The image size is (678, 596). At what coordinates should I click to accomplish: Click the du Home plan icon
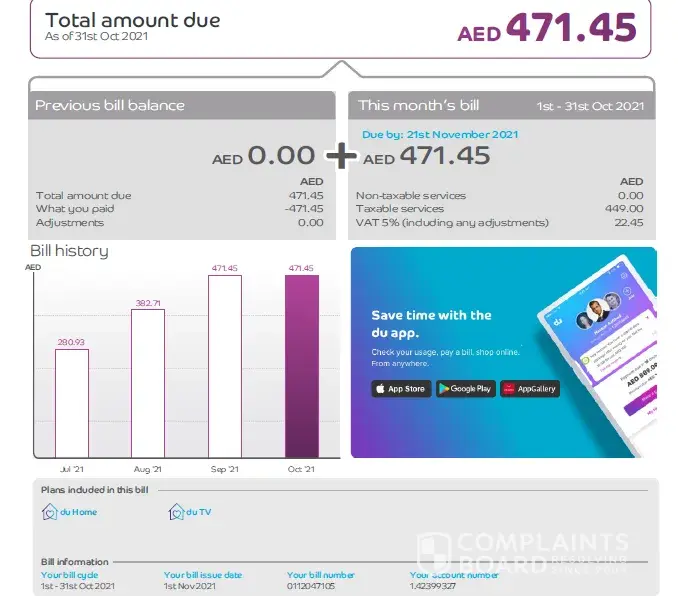[49, 512]
